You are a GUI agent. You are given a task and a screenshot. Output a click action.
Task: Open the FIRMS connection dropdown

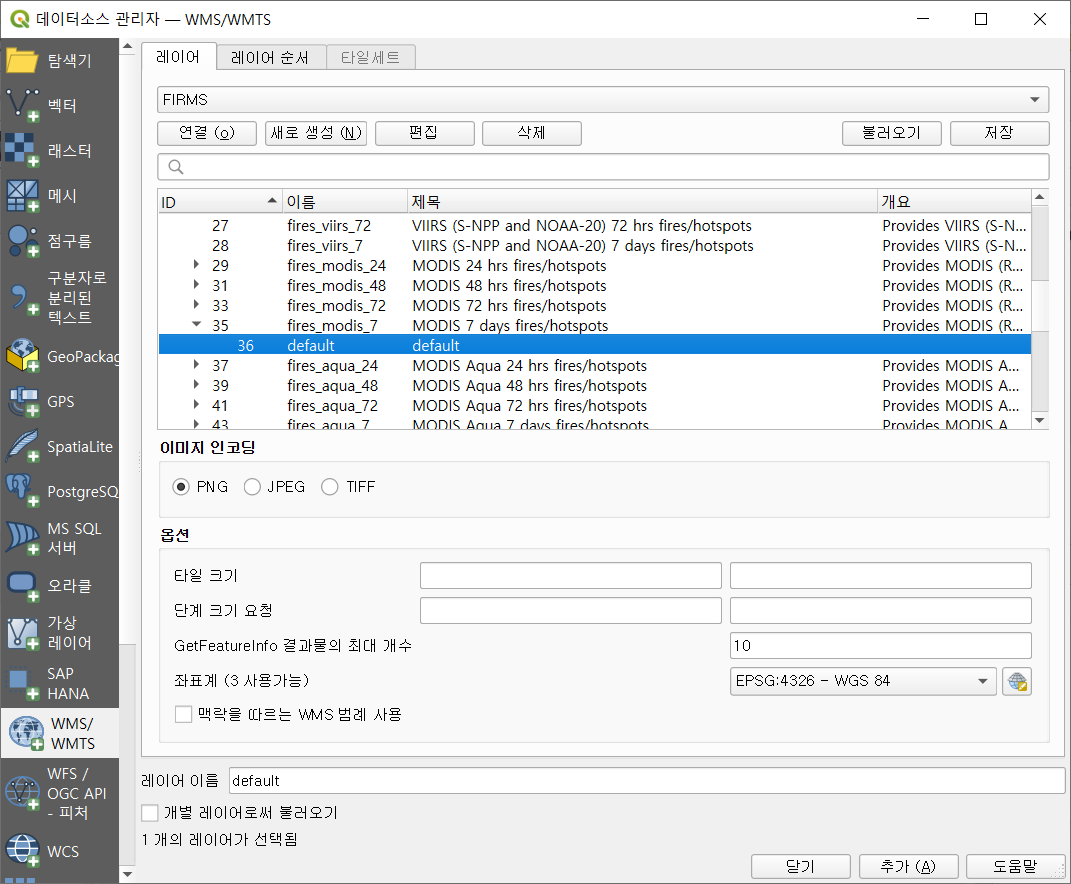click(602, 100)
